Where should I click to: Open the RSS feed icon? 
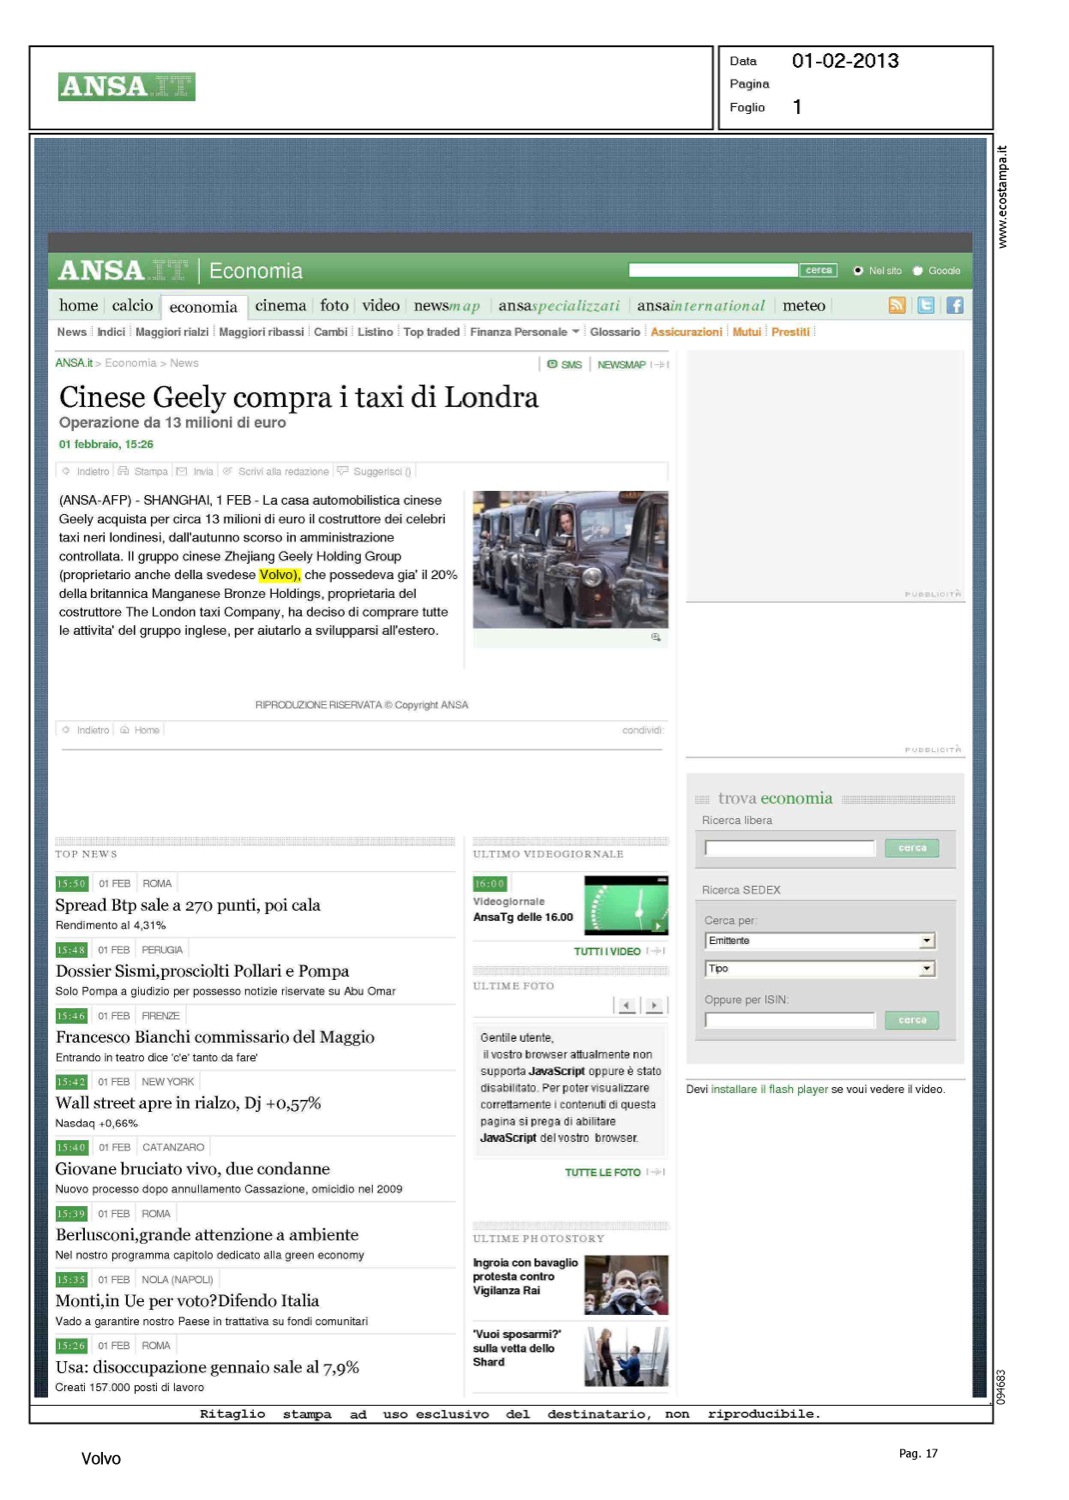click(897, 306)
